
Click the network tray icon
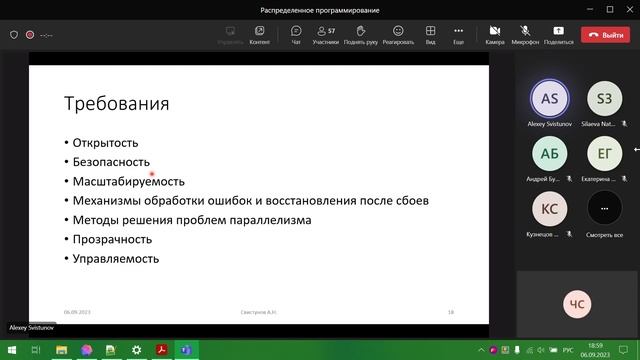(529, 350)
